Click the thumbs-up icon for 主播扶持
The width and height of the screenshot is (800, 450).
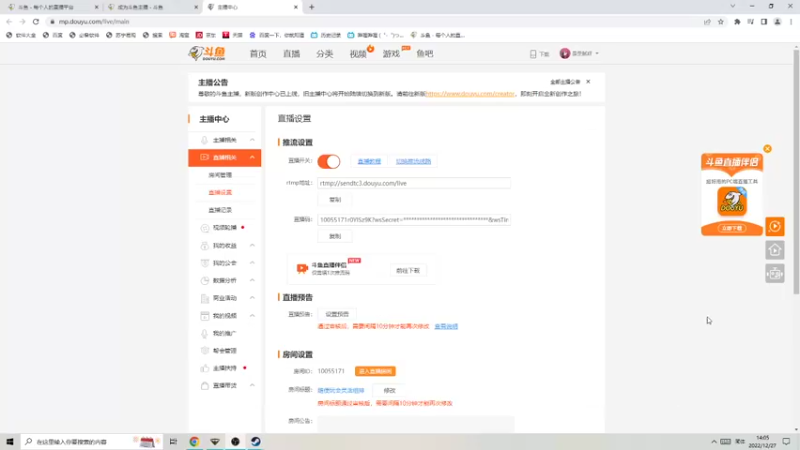pos(205,368)
